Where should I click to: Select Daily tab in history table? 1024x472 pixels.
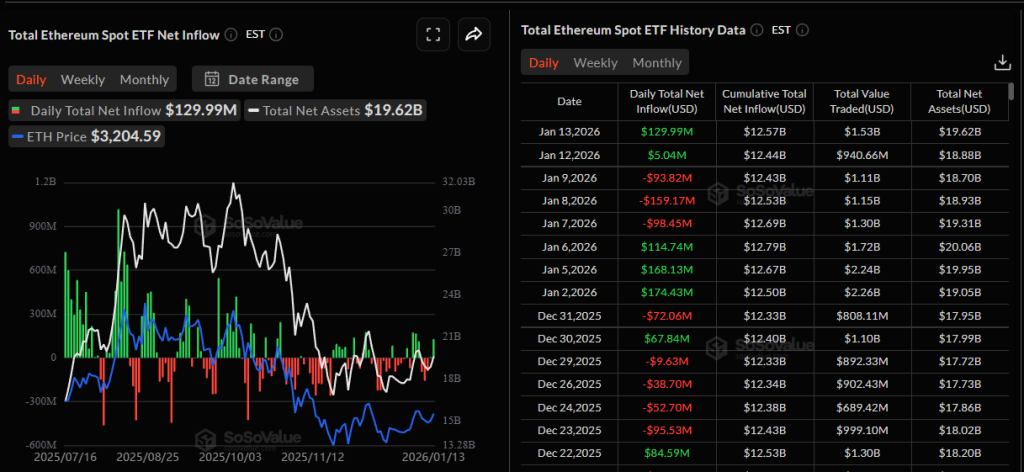[x=544, y=63]
